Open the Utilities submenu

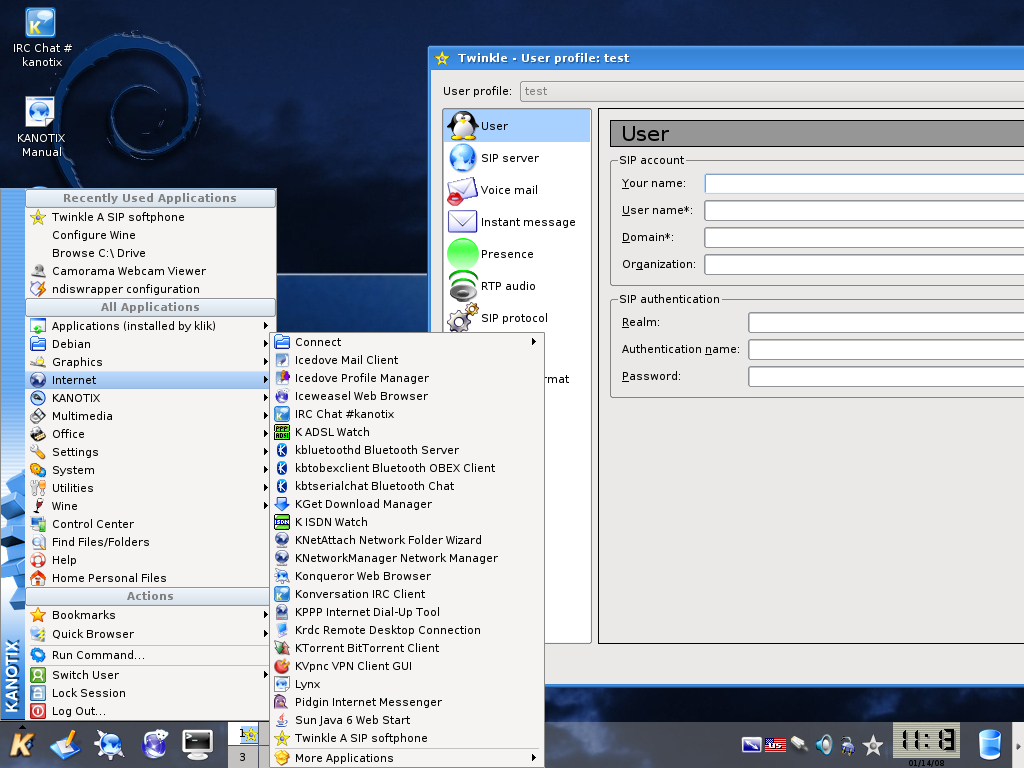tap(150, 488)
